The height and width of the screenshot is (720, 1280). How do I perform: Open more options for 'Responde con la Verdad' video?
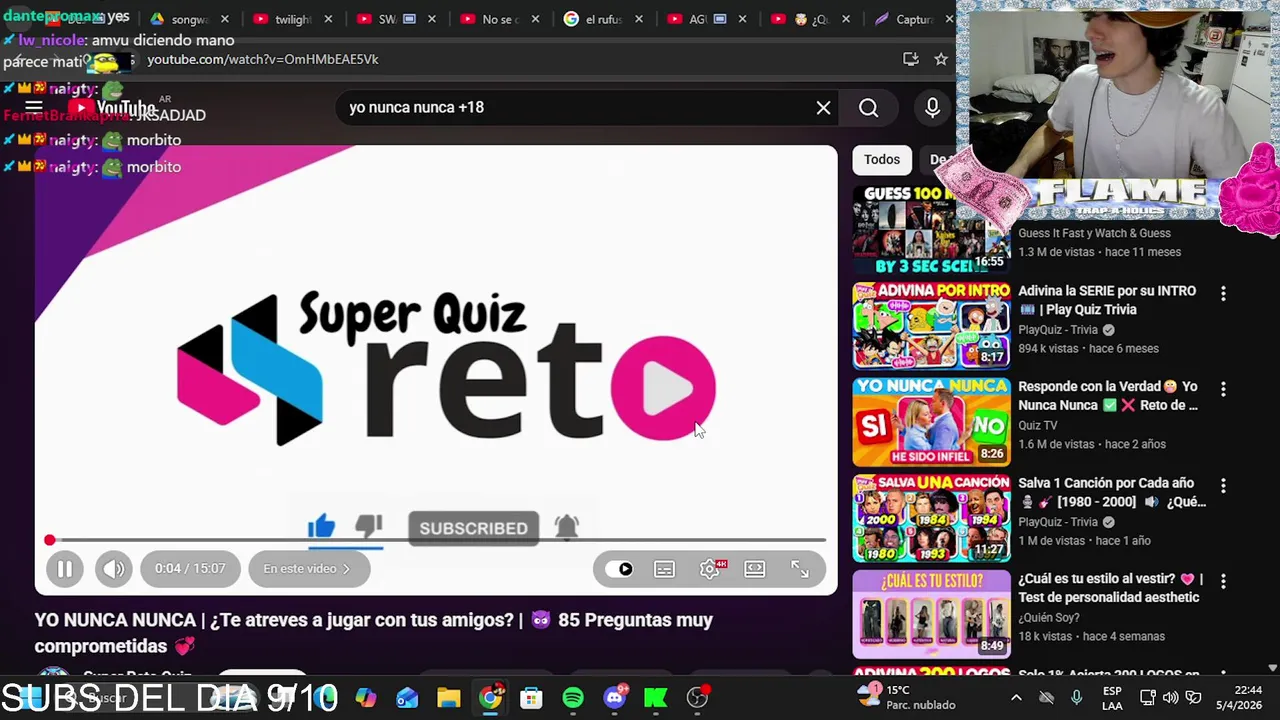click(x=1223, y=389)
